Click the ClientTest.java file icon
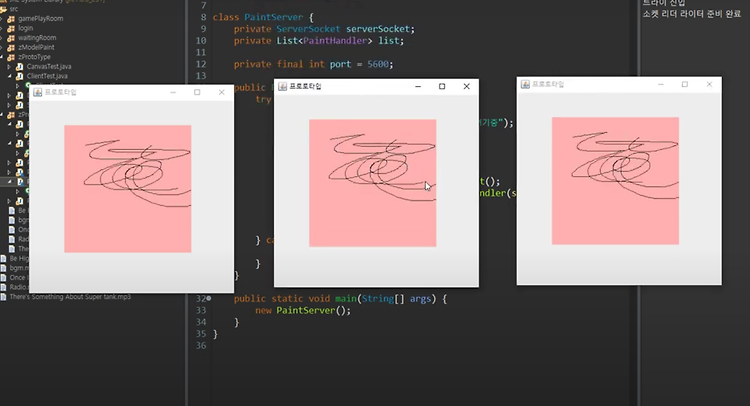The width and height of the screenshot is (750, 406). click(20, 76)
